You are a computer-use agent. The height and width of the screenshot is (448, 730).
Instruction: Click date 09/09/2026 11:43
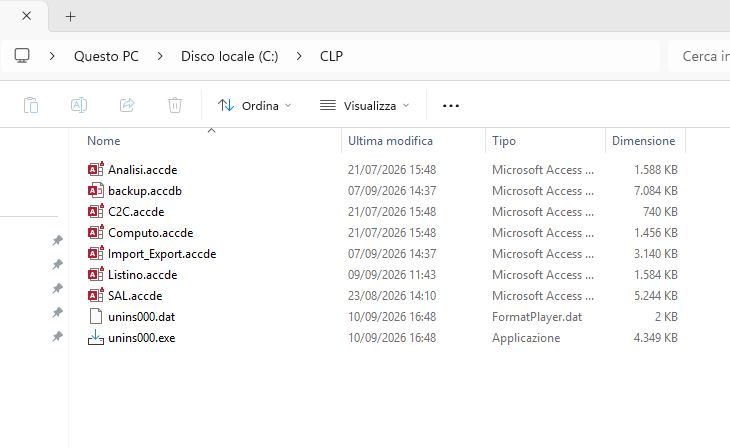392,274
